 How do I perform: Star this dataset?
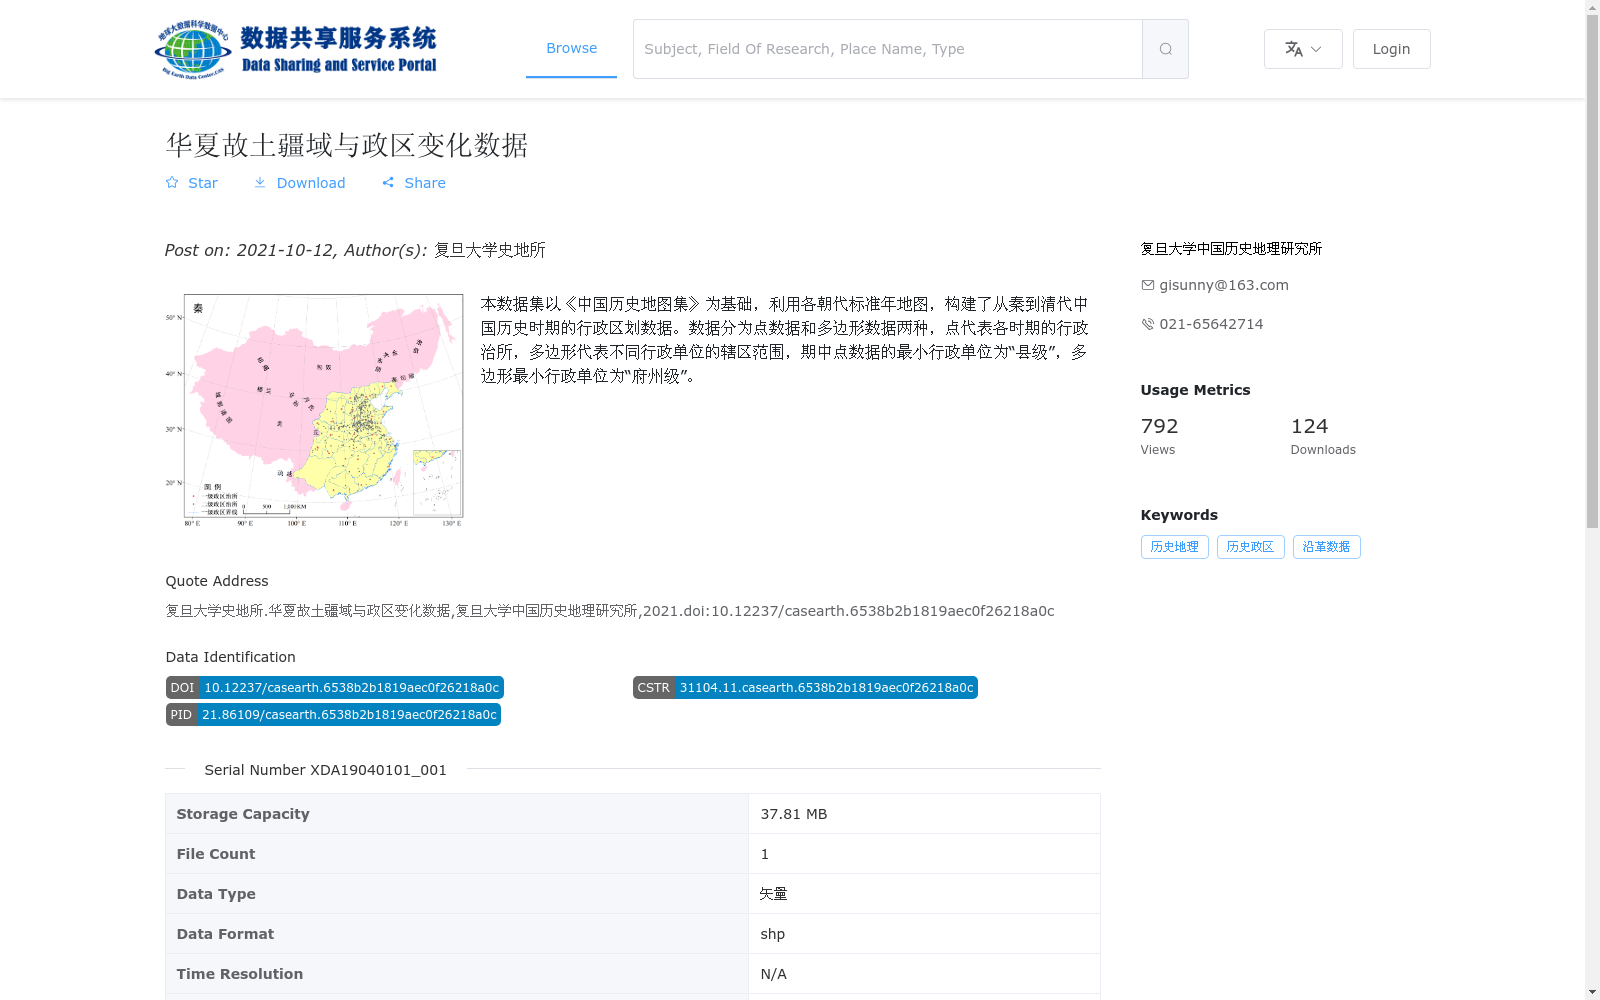[191, 183]
